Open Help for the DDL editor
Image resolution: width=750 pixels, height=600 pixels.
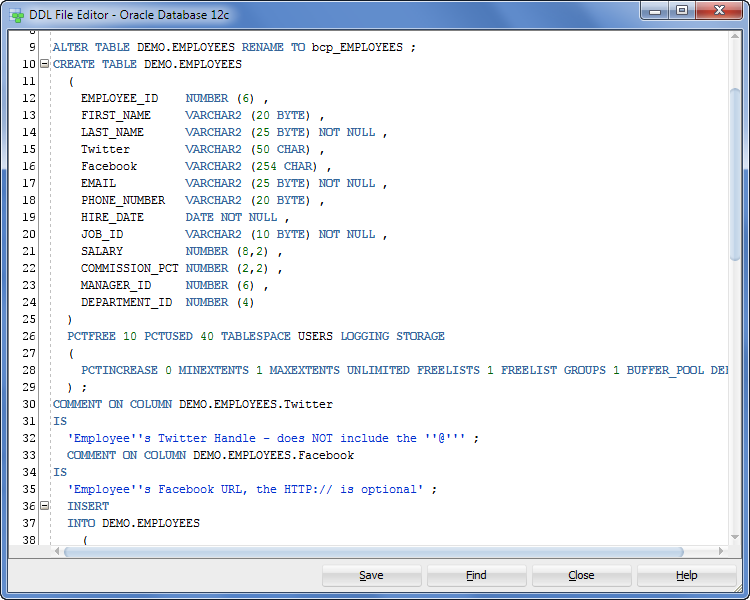[x=686, y=575]
